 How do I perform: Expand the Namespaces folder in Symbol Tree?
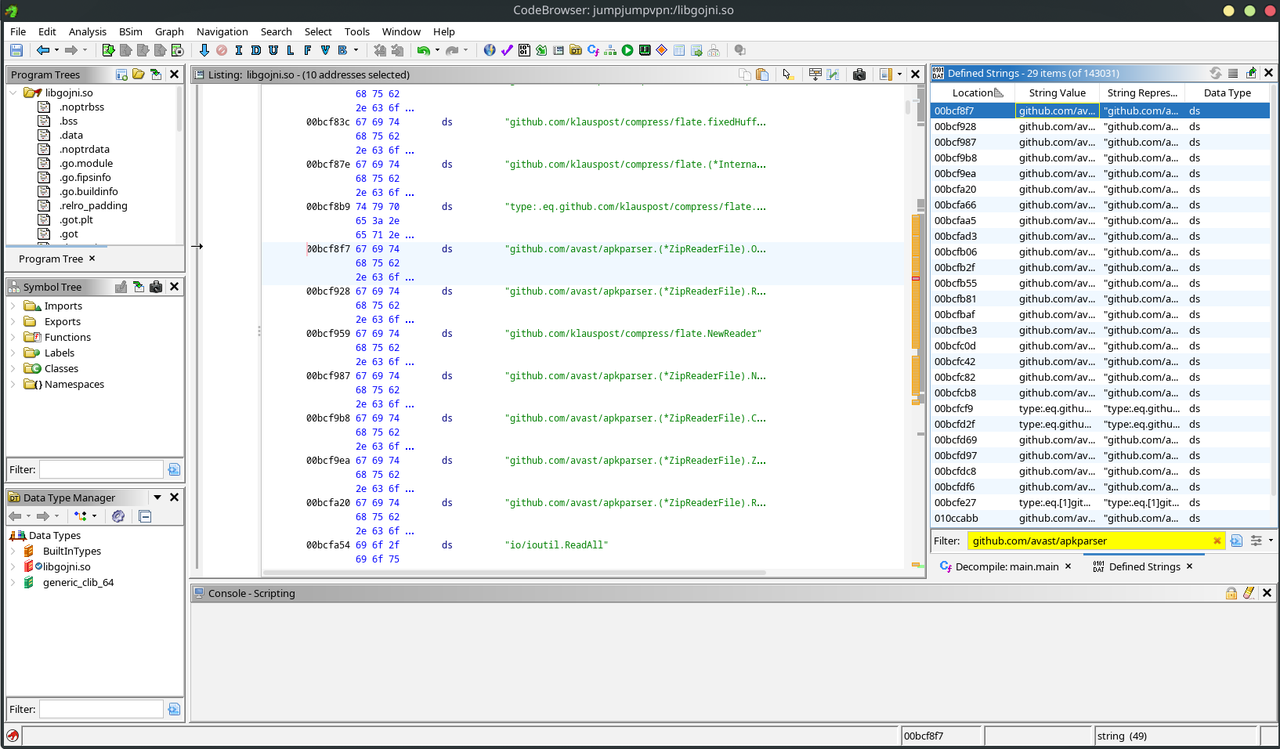[13, 384]
